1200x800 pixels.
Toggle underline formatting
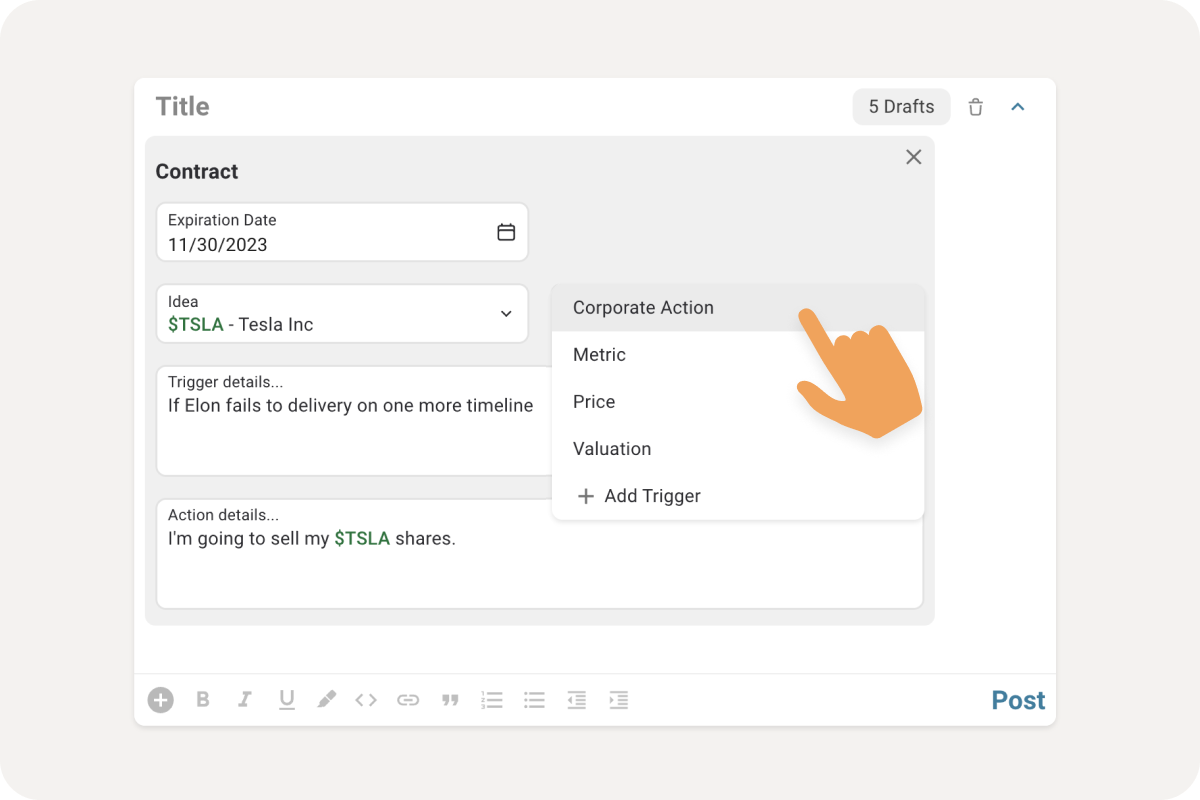pos(287,700)
